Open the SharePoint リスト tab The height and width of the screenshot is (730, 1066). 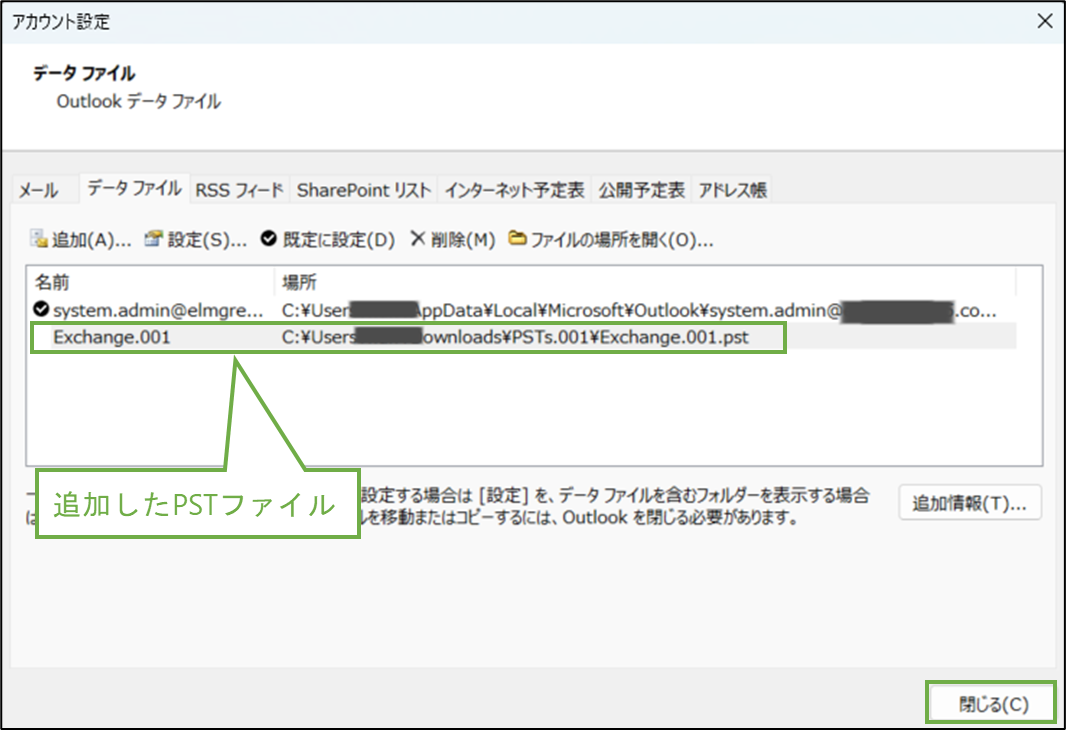(x=364, y=190)
